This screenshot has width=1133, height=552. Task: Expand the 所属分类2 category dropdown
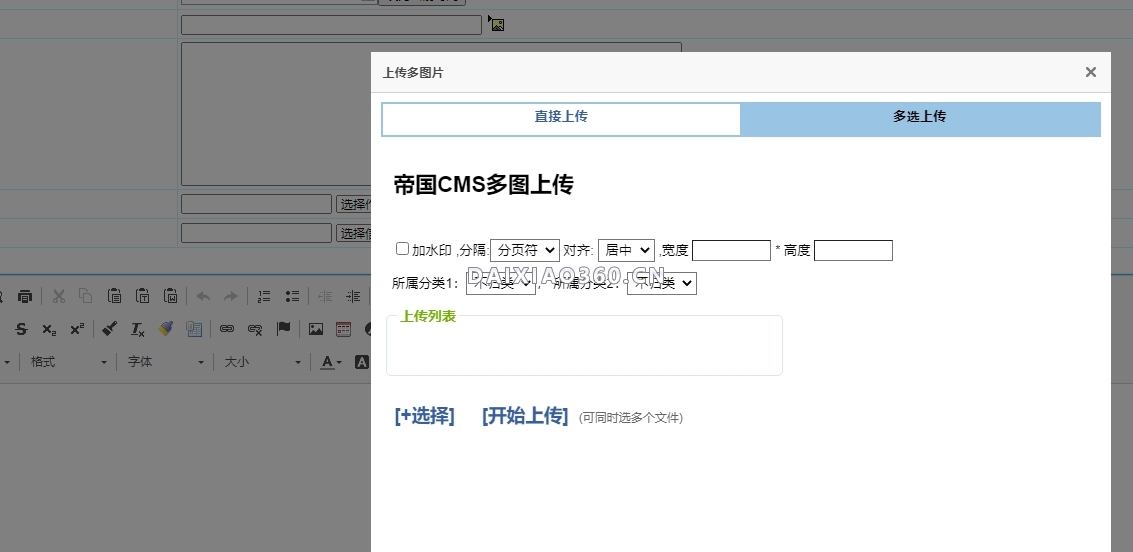661,283
